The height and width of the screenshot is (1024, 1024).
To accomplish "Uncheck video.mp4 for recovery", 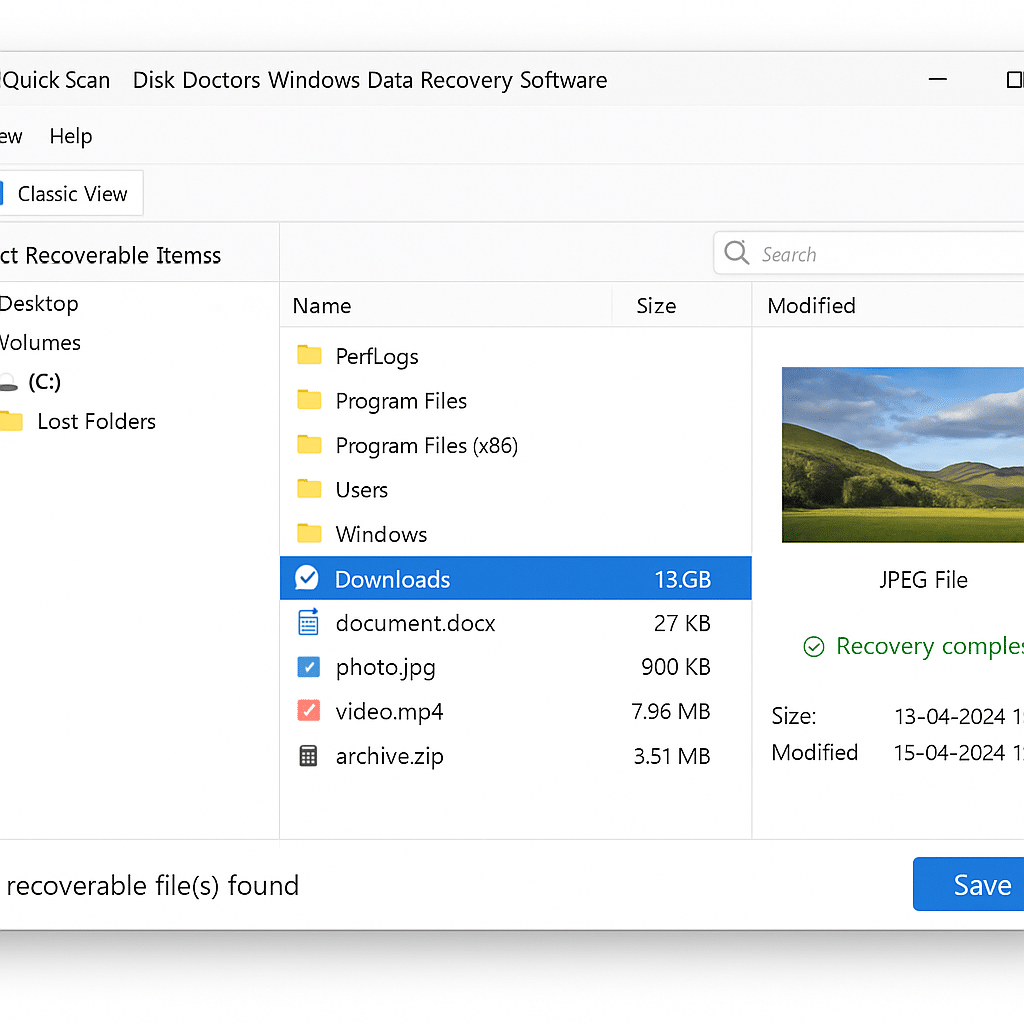I will pyautogui.click(x=307, y=711).
